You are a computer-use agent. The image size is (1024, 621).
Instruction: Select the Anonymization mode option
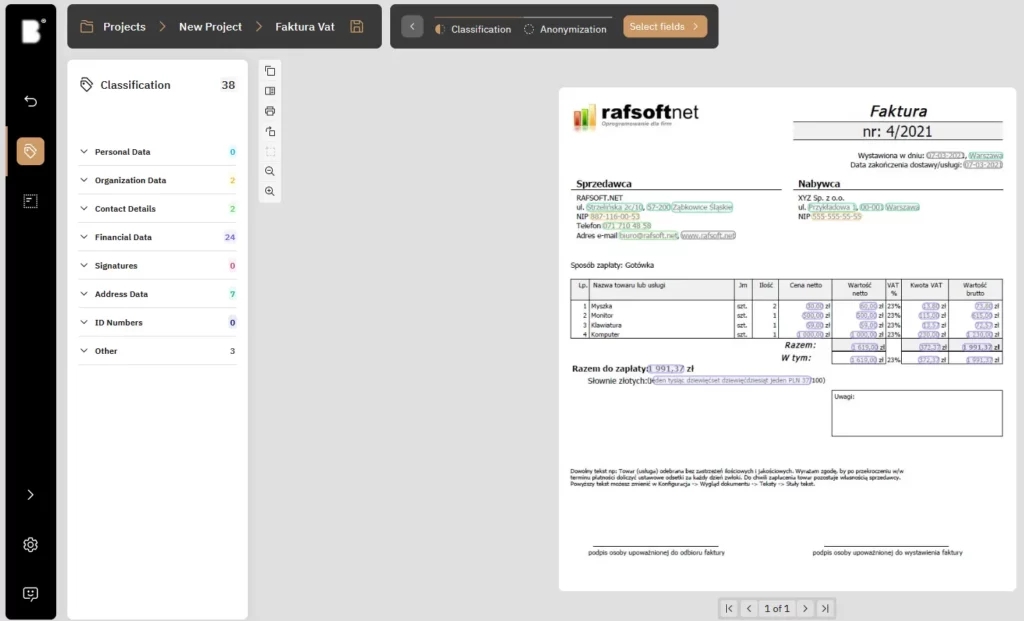coord(565,29)
